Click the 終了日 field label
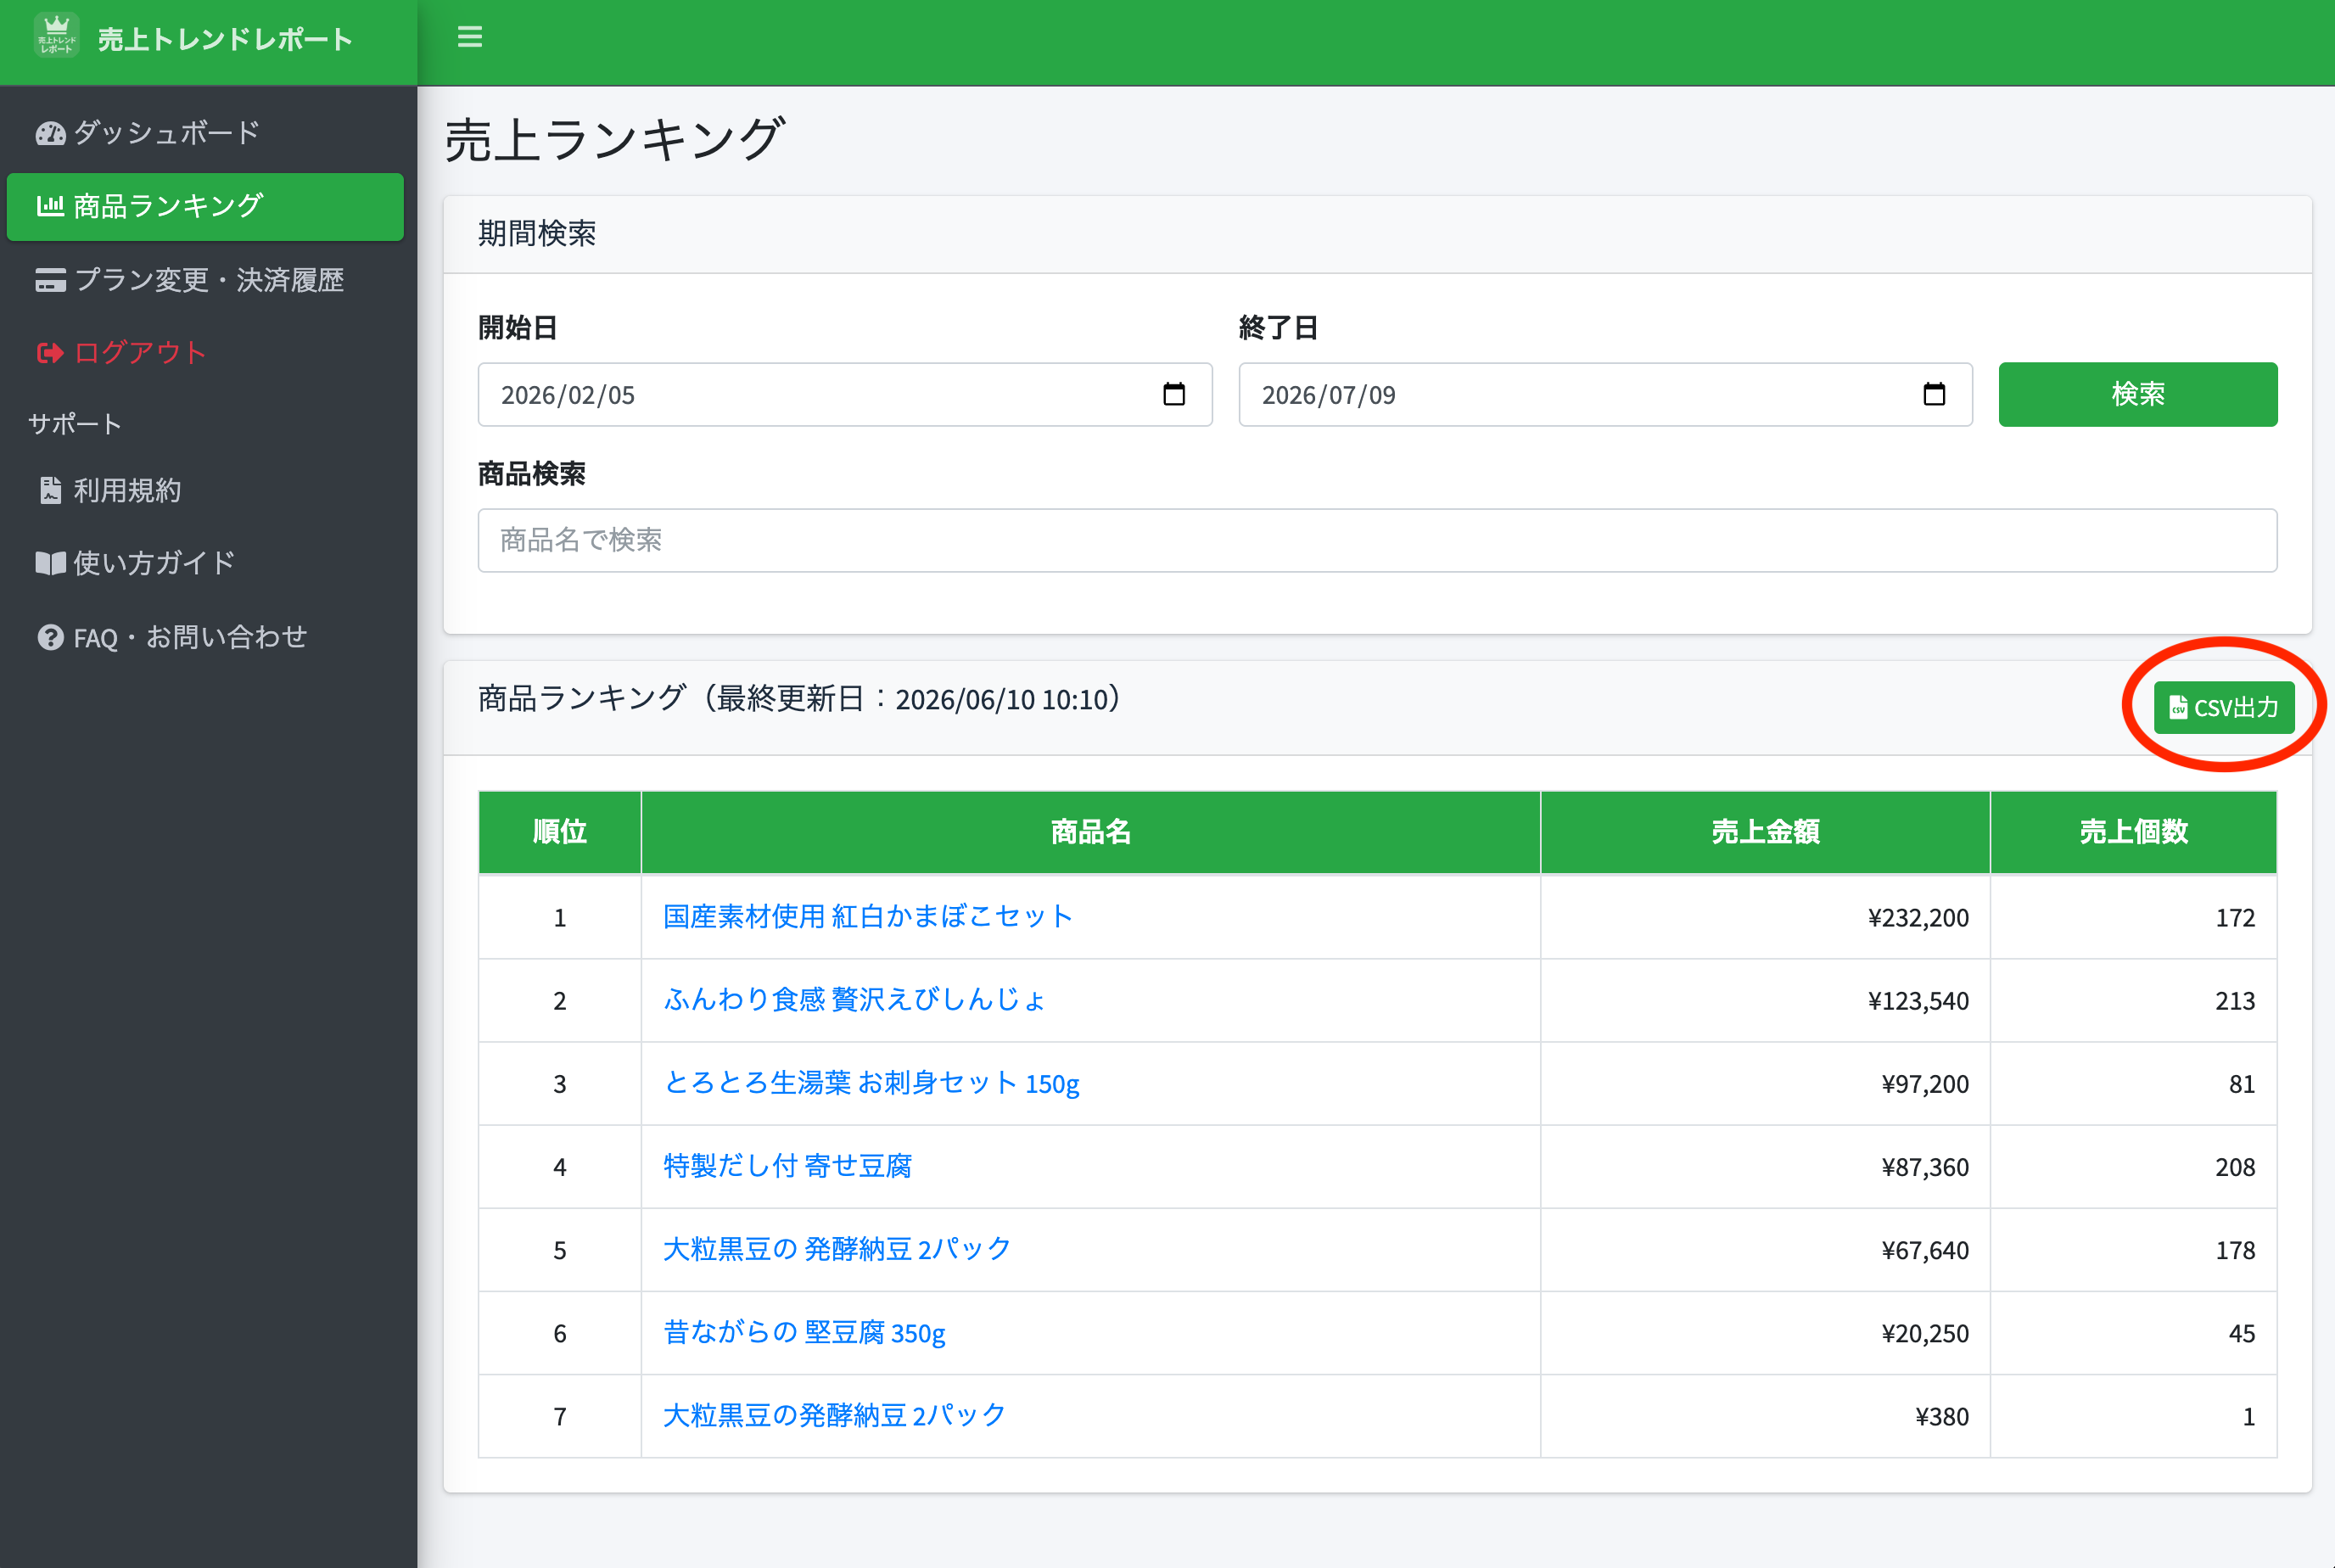2335x1568 pixels. pos(1278,327)
